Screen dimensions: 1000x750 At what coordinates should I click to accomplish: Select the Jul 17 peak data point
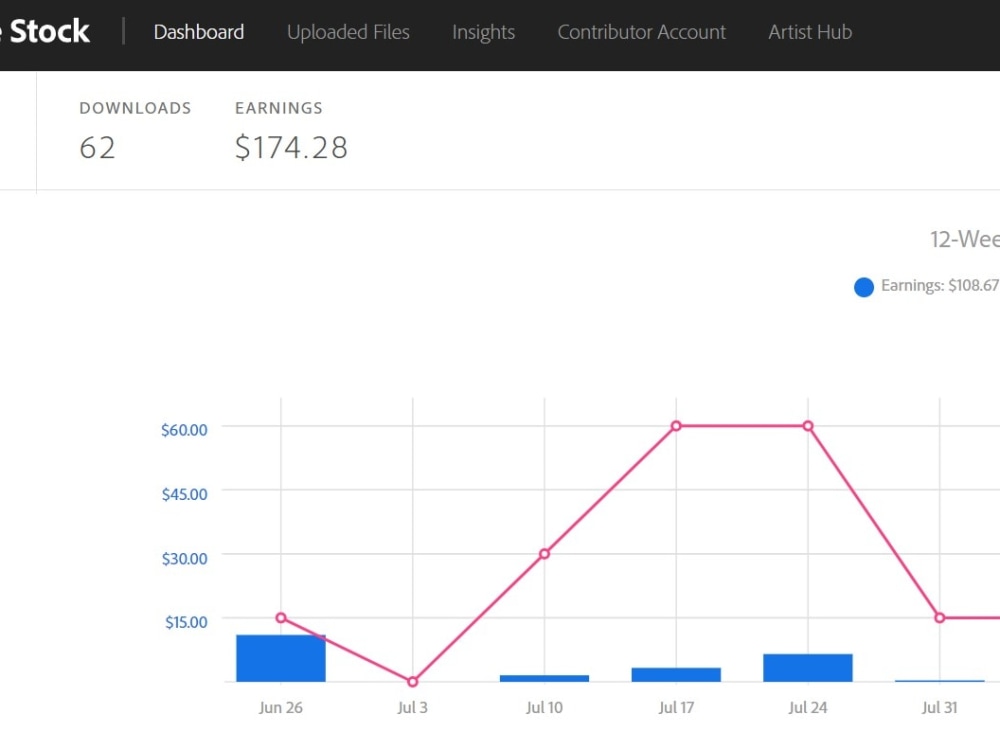point(676,425)
